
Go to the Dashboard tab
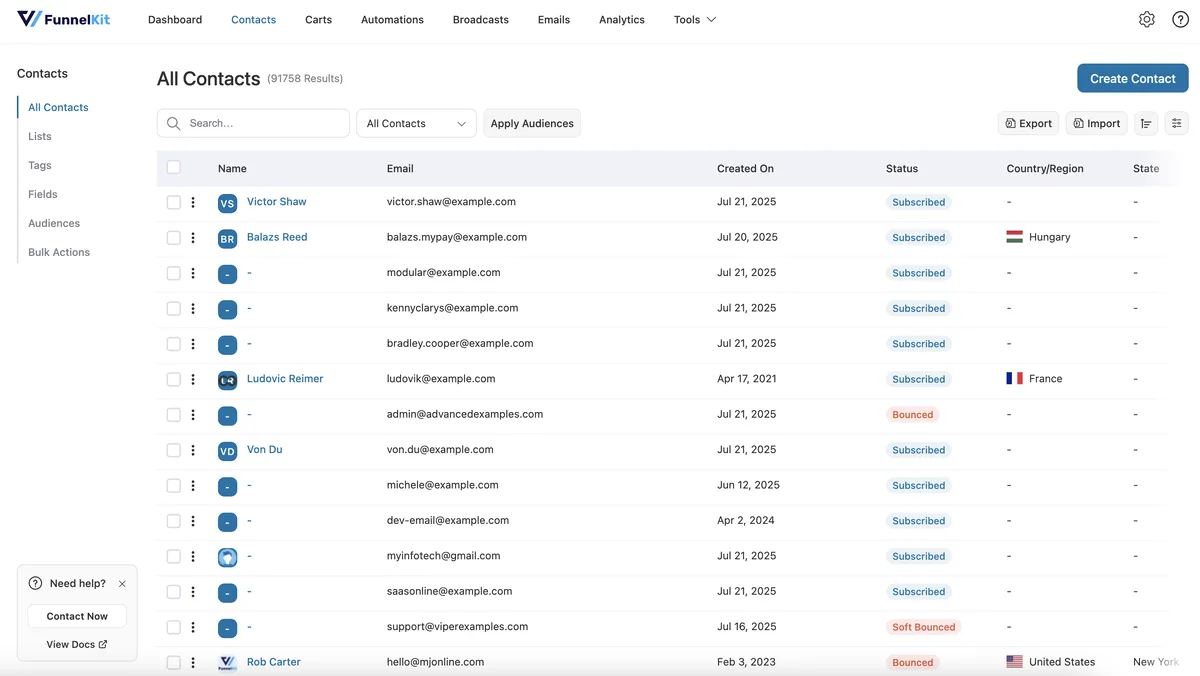[x=175, y=19]
